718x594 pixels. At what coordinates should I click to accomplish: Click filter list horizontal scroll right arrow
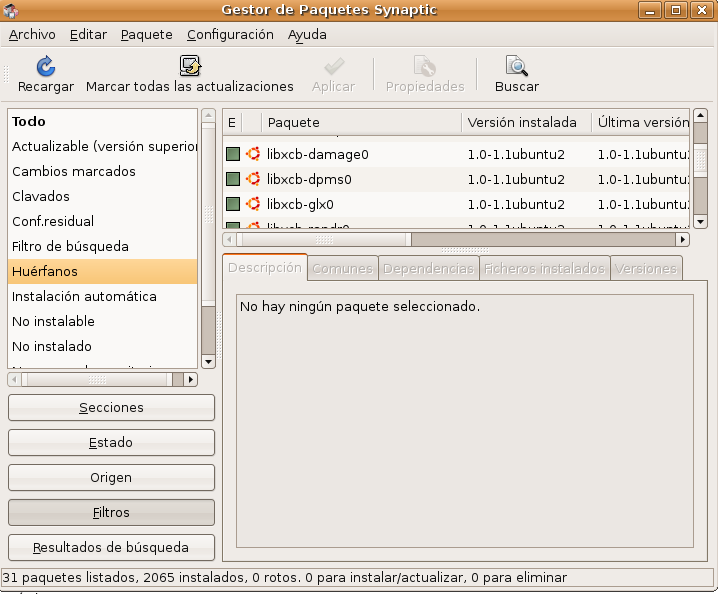[190, 379]
